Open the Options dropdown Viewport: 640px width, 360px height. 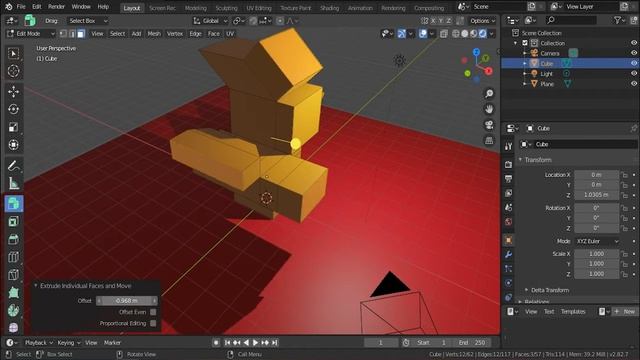tap(482, 21)
